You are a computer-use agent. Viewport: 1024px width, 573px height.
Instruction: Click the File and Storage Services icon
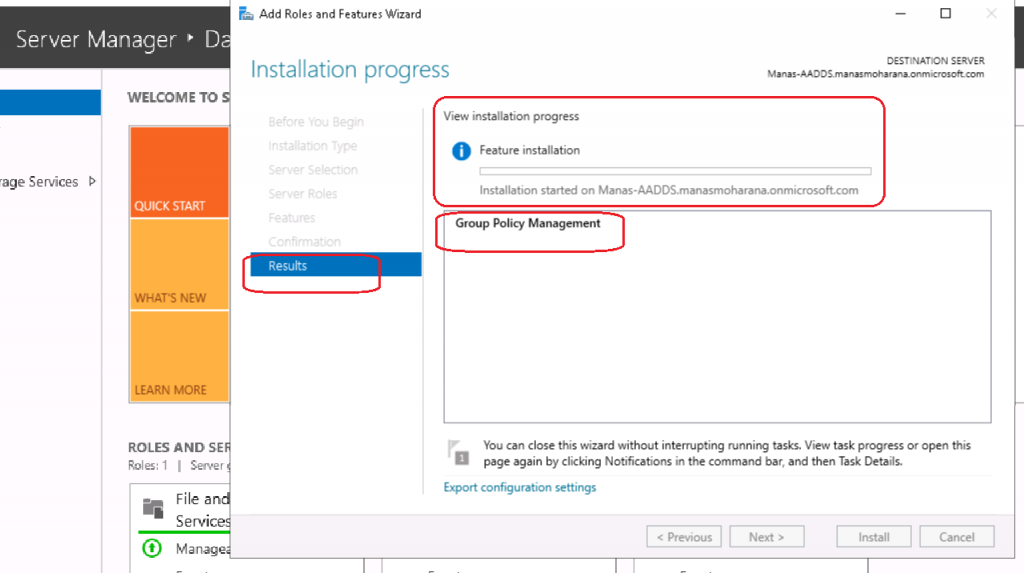click(x=152, y=508)
